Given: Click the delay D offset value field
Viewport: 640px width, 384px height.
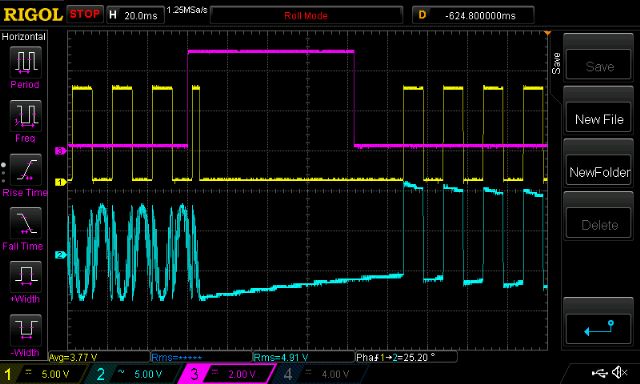Looking at the screenshot, I should [x=473, y=16].
